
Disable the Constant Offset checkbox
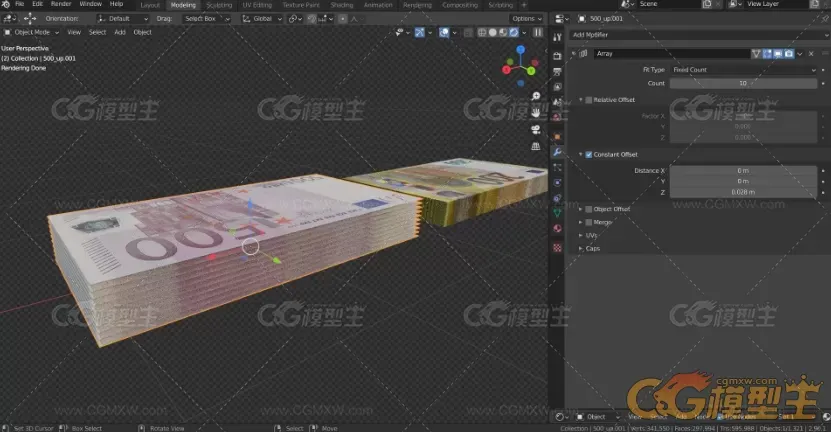pyautogui.click(x=588, y=155)
